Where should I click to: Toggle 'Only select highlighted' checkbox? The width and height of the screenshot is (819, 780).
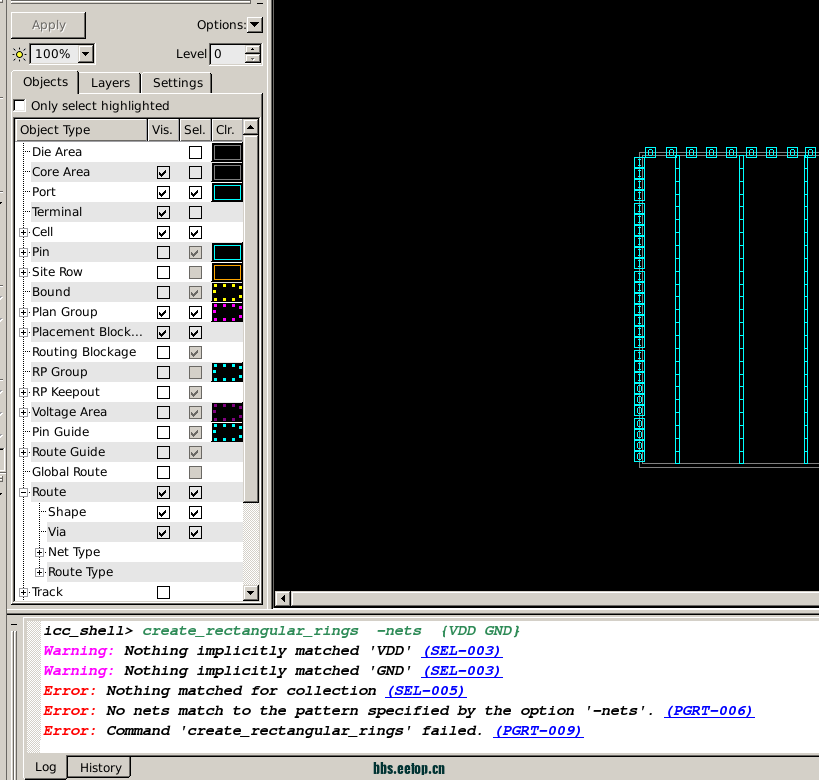tap(19, 106)
